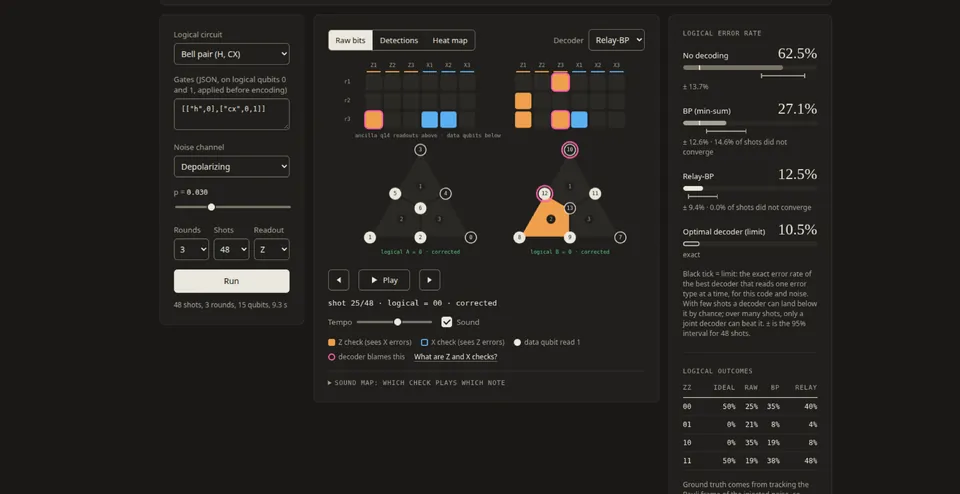The image size is (960, 494).
Task: Click the 27.1% BP value
Action: tap(797, 110)
